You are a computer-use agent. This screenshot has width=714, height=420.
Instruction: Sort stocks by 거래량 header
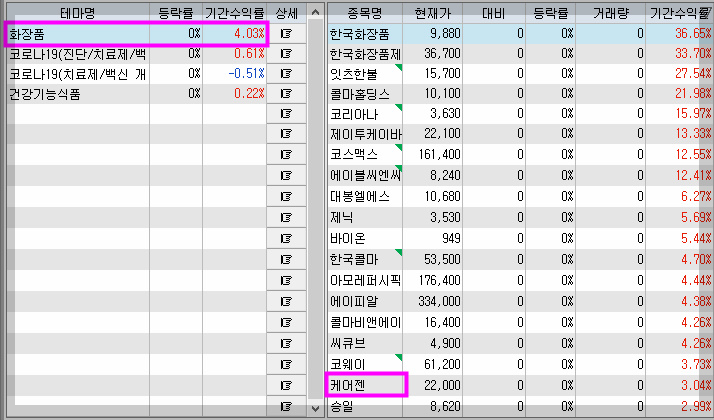pyautogui.click(x=611, y=13)
